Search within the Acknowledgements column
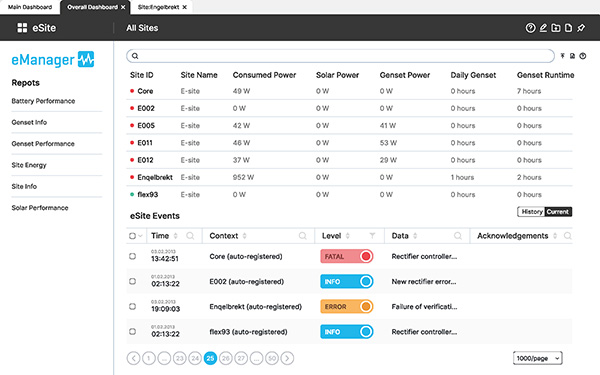Screen dimensions: 600x375 (568, 236)
